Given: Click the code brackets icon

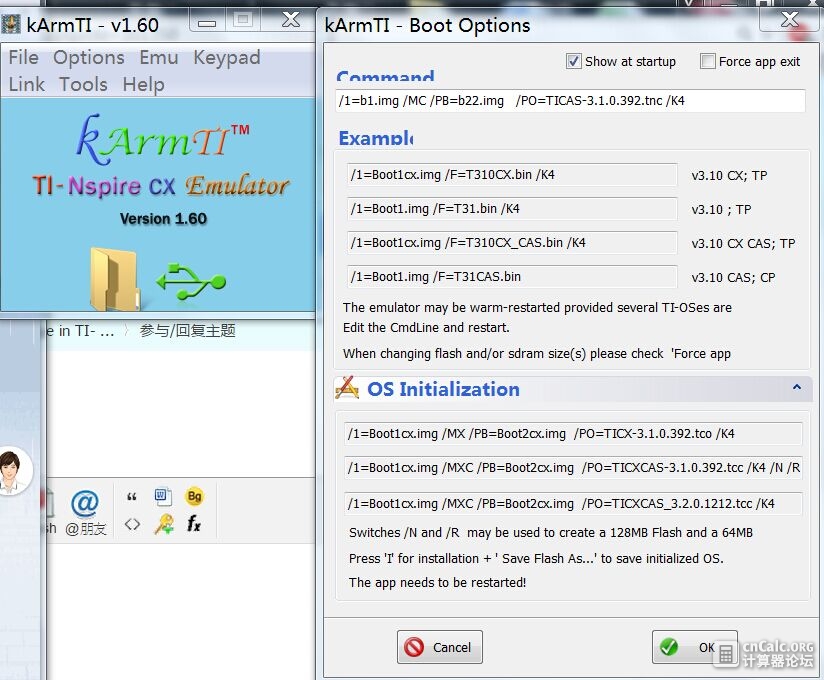Looking at the screenshot, I should point(132,524).
